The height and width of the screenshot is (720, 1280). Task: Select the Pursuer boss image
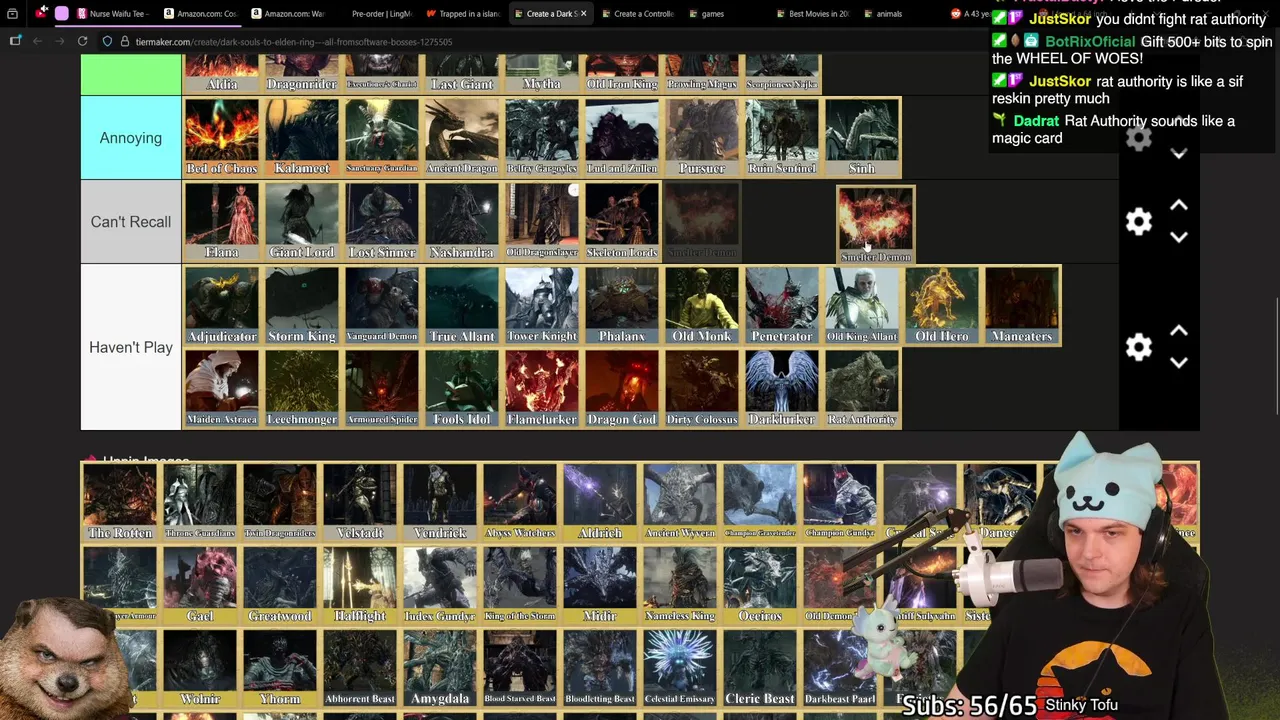(x=701, y=138)
